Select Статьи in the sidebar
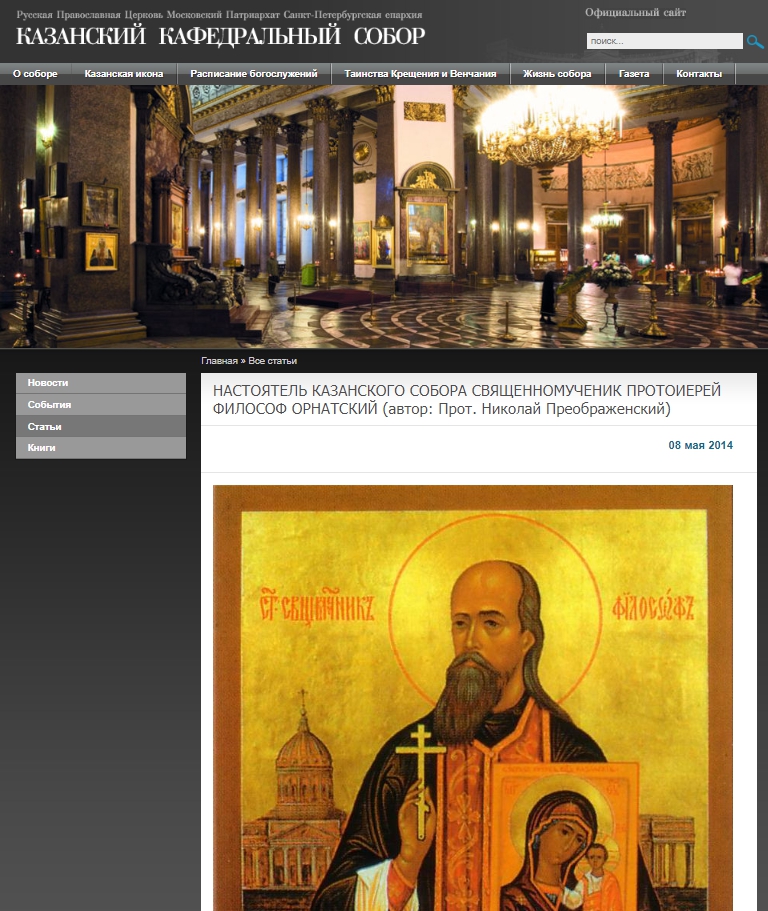Viewport: 768px width, 911px height. click(x=101, y=426)
